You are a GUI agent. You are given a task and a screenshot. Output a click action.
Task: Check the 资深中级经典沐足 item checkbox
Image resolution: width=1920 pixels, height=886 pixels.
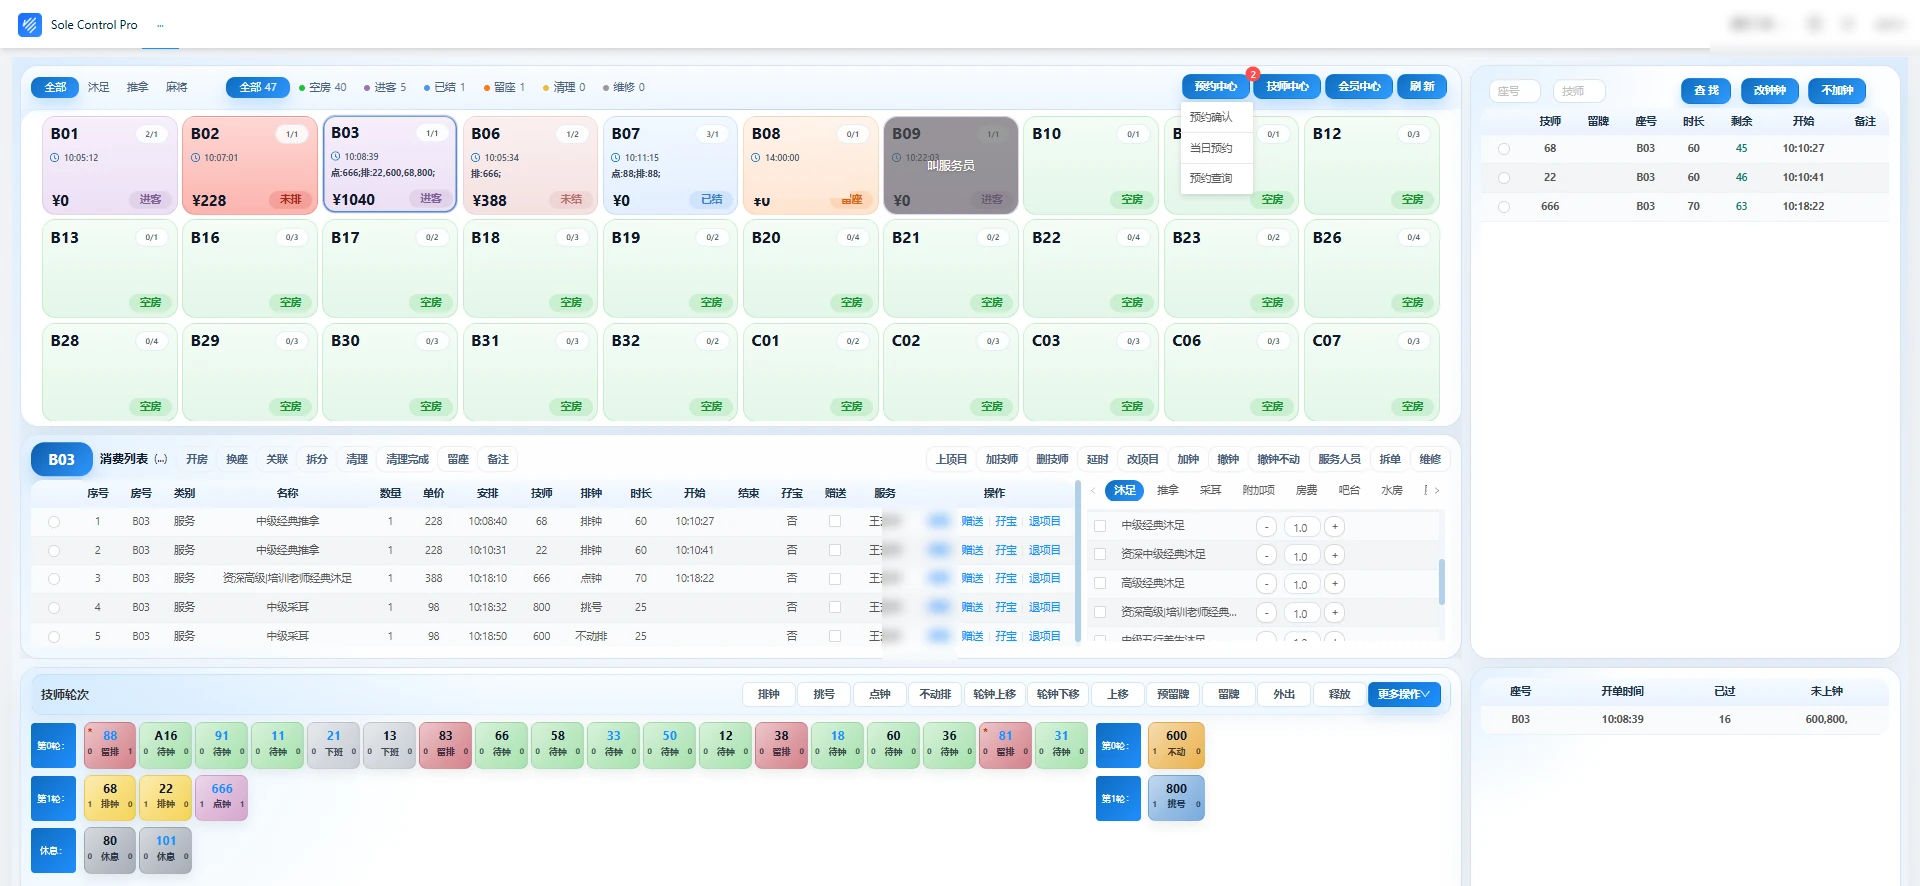tap(1100, 554)
